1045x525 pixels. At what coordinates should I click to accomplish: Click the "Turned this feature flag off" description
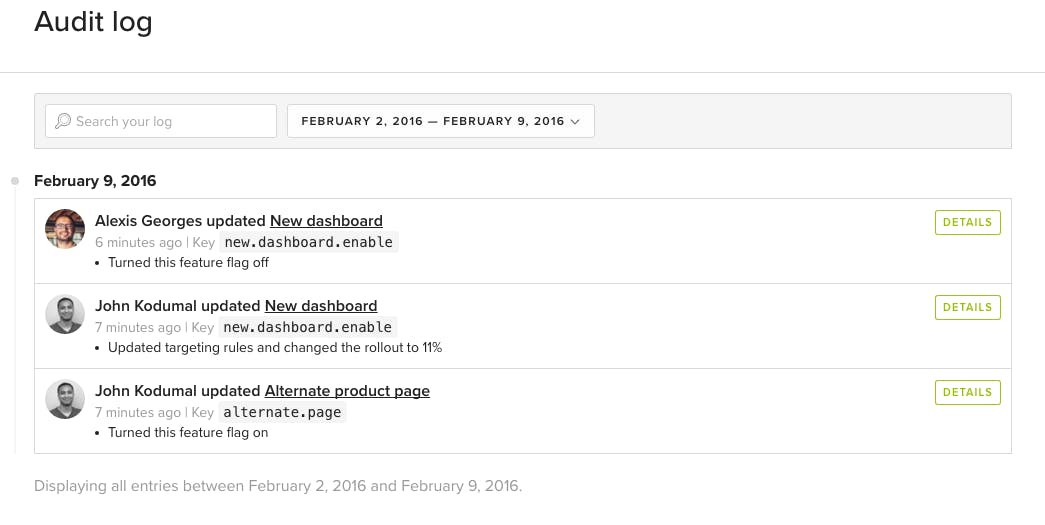pyautogui.click(x=188, y=263)
